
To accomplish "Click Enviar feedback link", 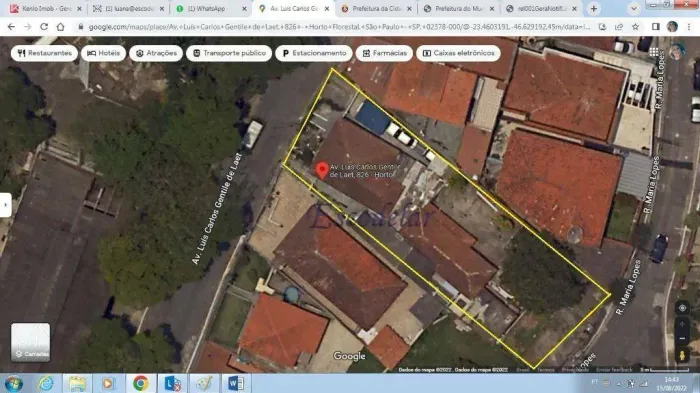I will point(614,370).
